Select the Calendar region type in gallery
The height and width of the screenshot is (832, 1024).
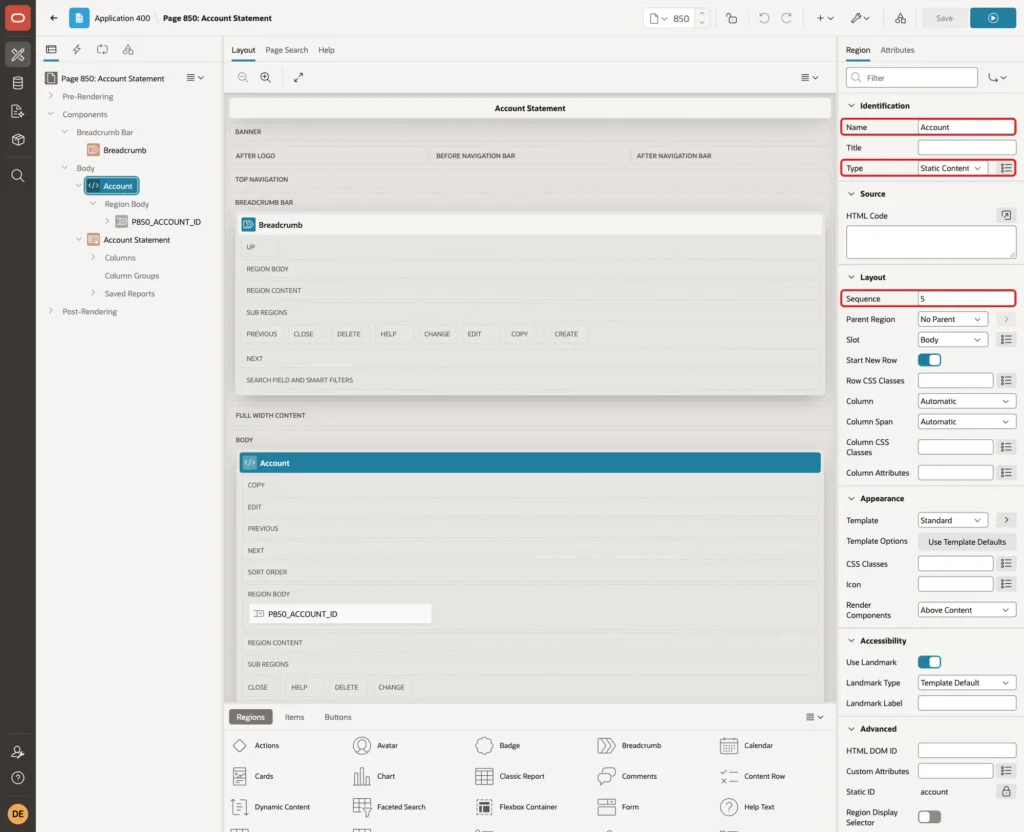[746, 745]
